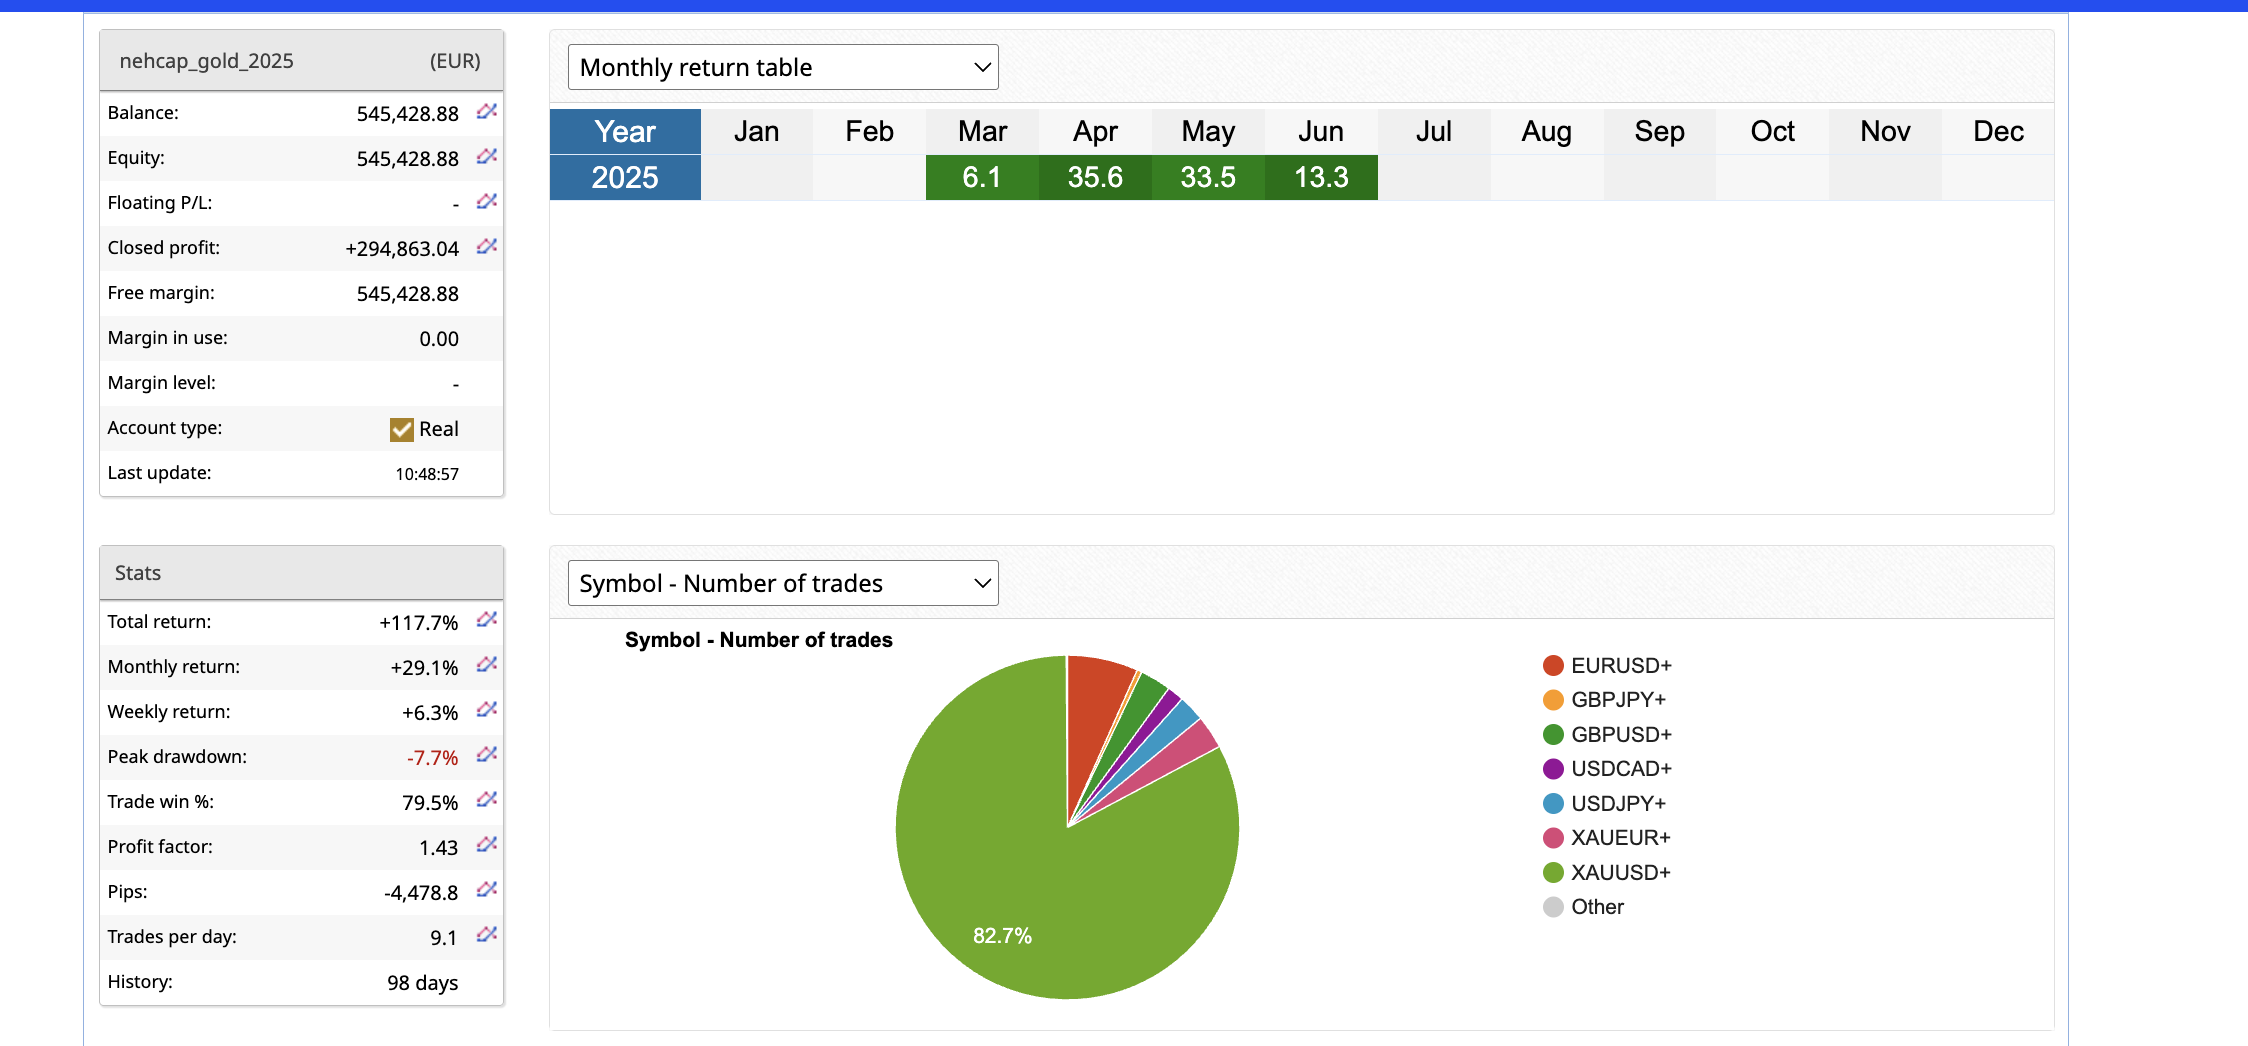Screen dimensions: 2248x1046
Task: Click the Year column header
Action: click(625, 131)
